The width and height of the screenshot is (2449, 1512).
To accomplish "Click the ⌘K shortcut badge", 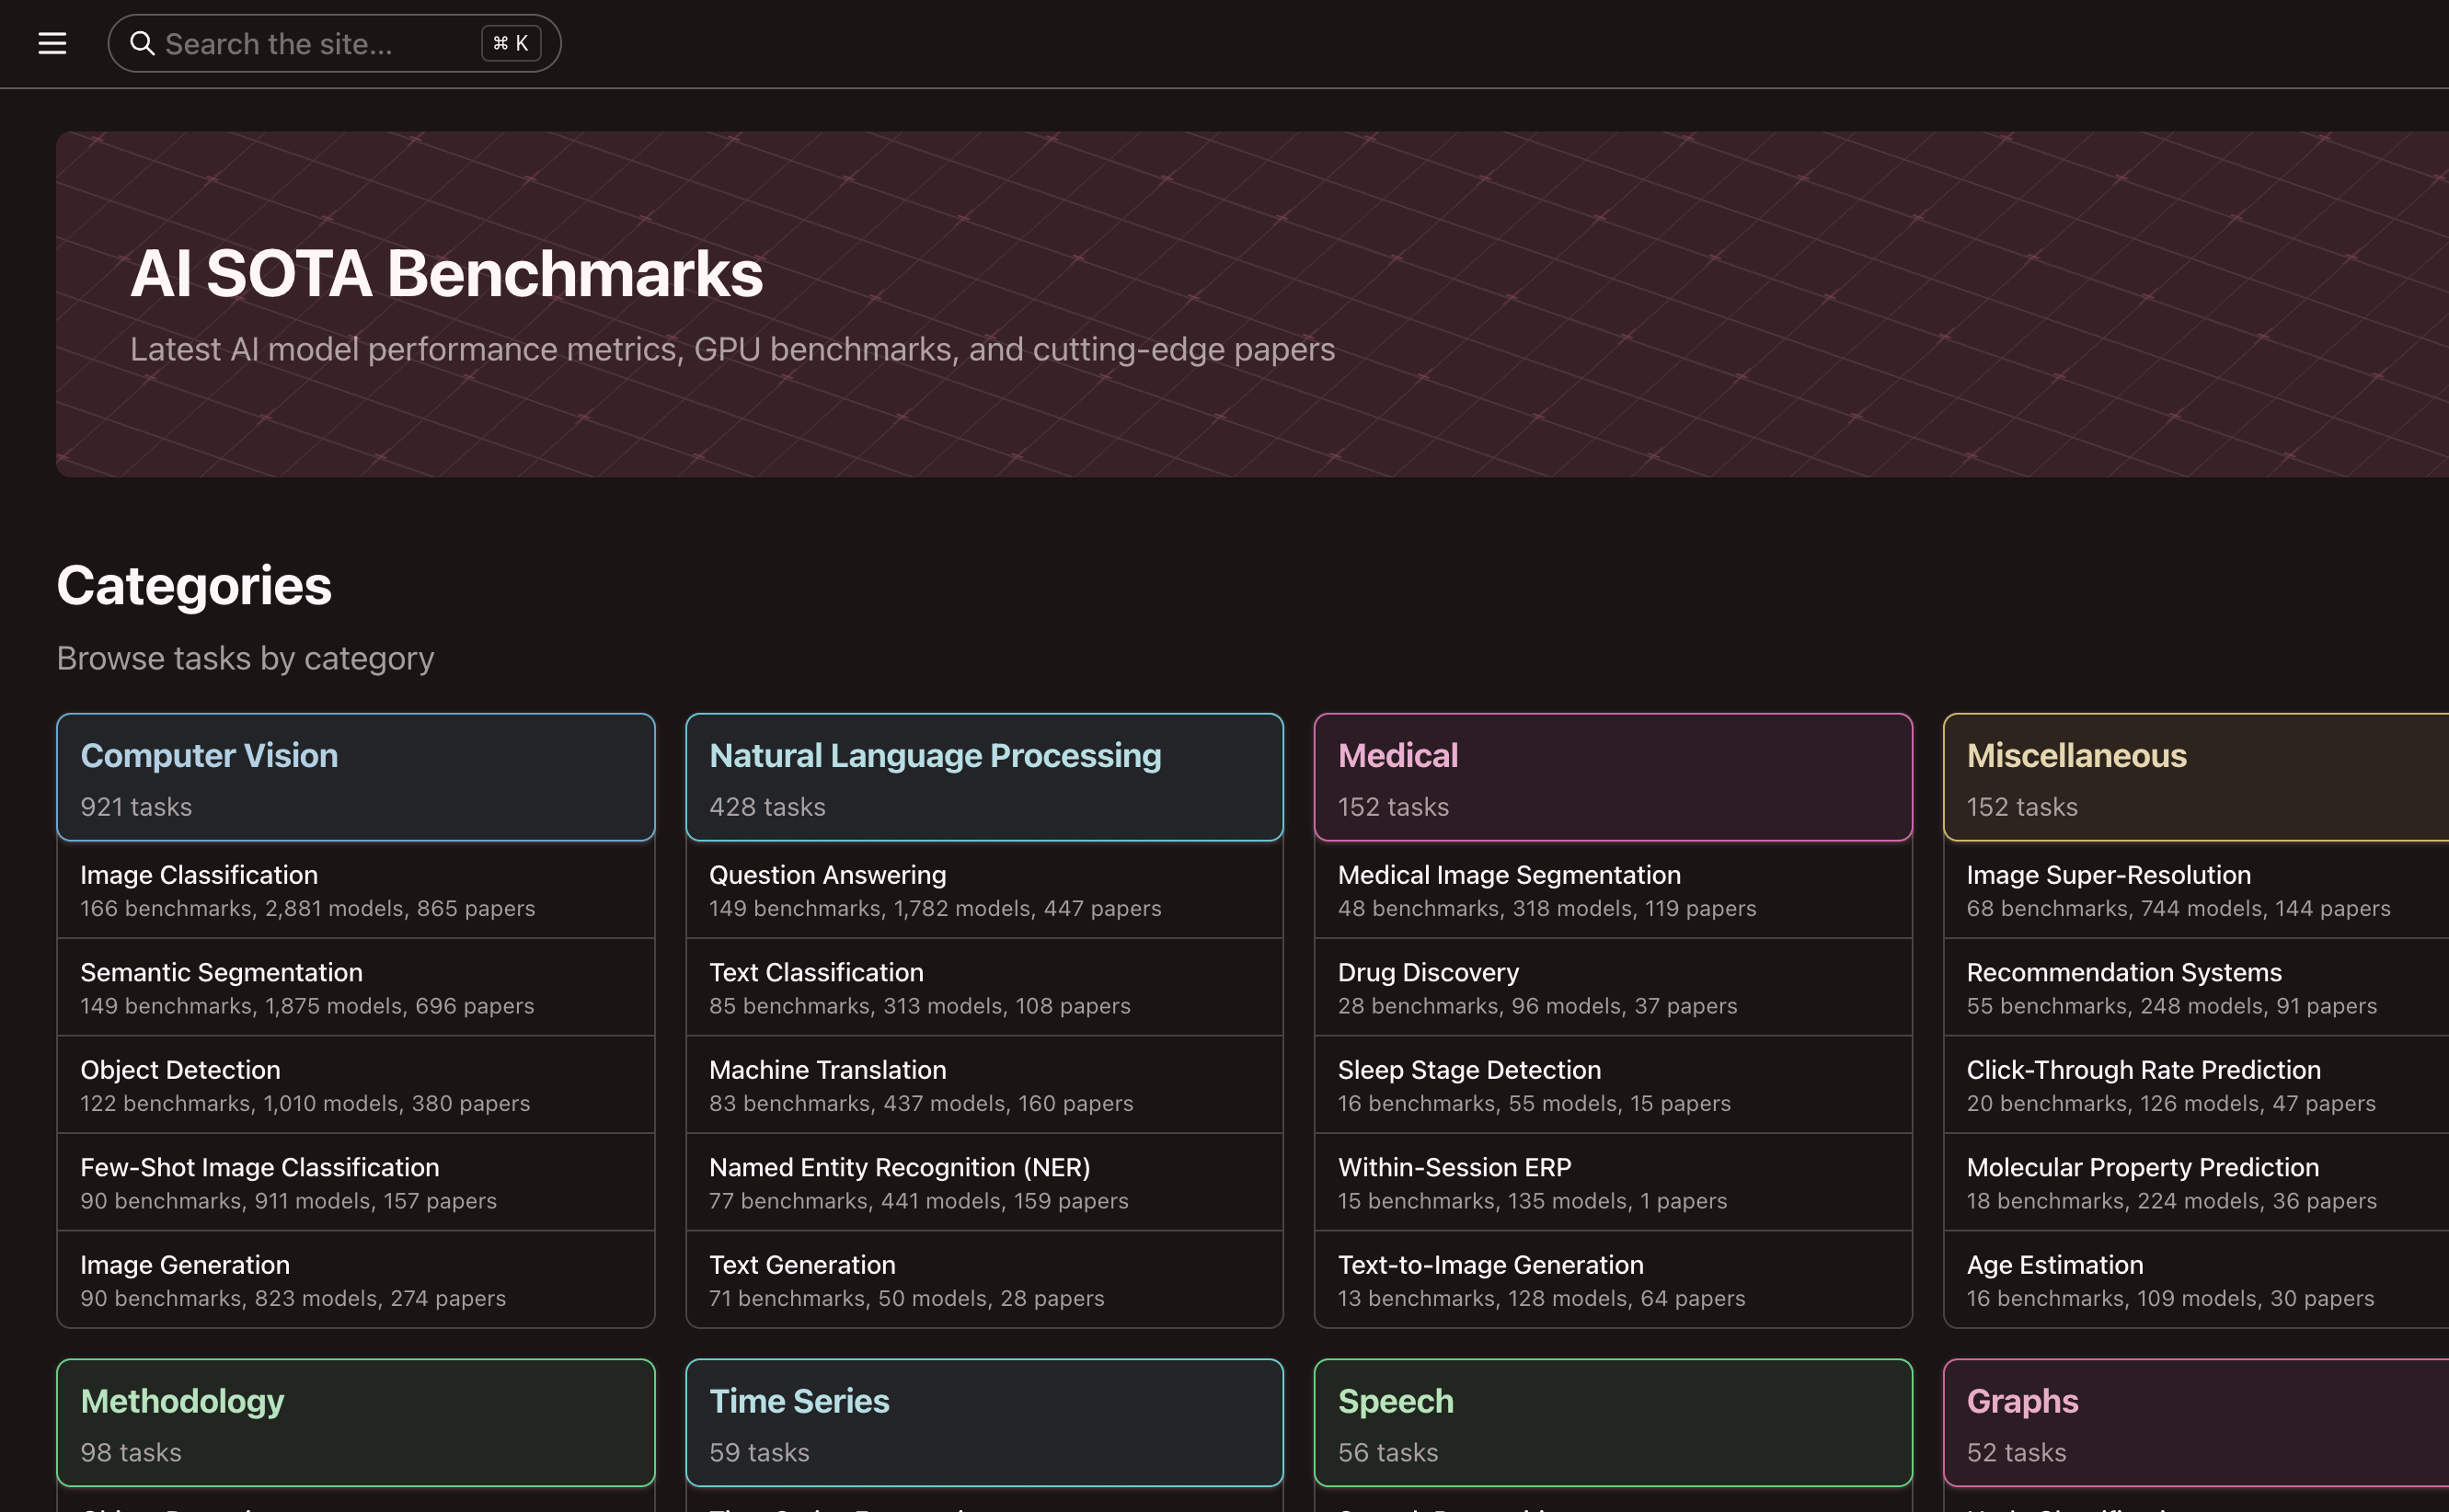I will (511, 43).
